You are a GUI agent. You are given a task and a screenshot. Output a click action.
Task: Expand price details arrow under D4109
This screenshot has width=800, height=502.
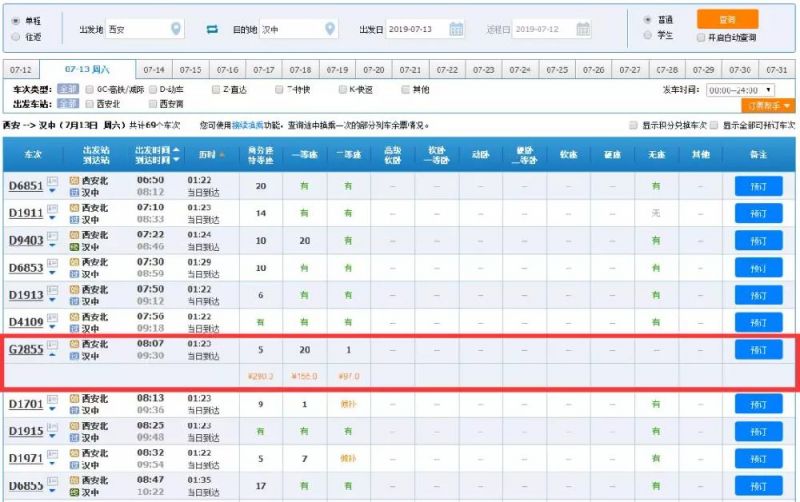click(x=52, y=328)
